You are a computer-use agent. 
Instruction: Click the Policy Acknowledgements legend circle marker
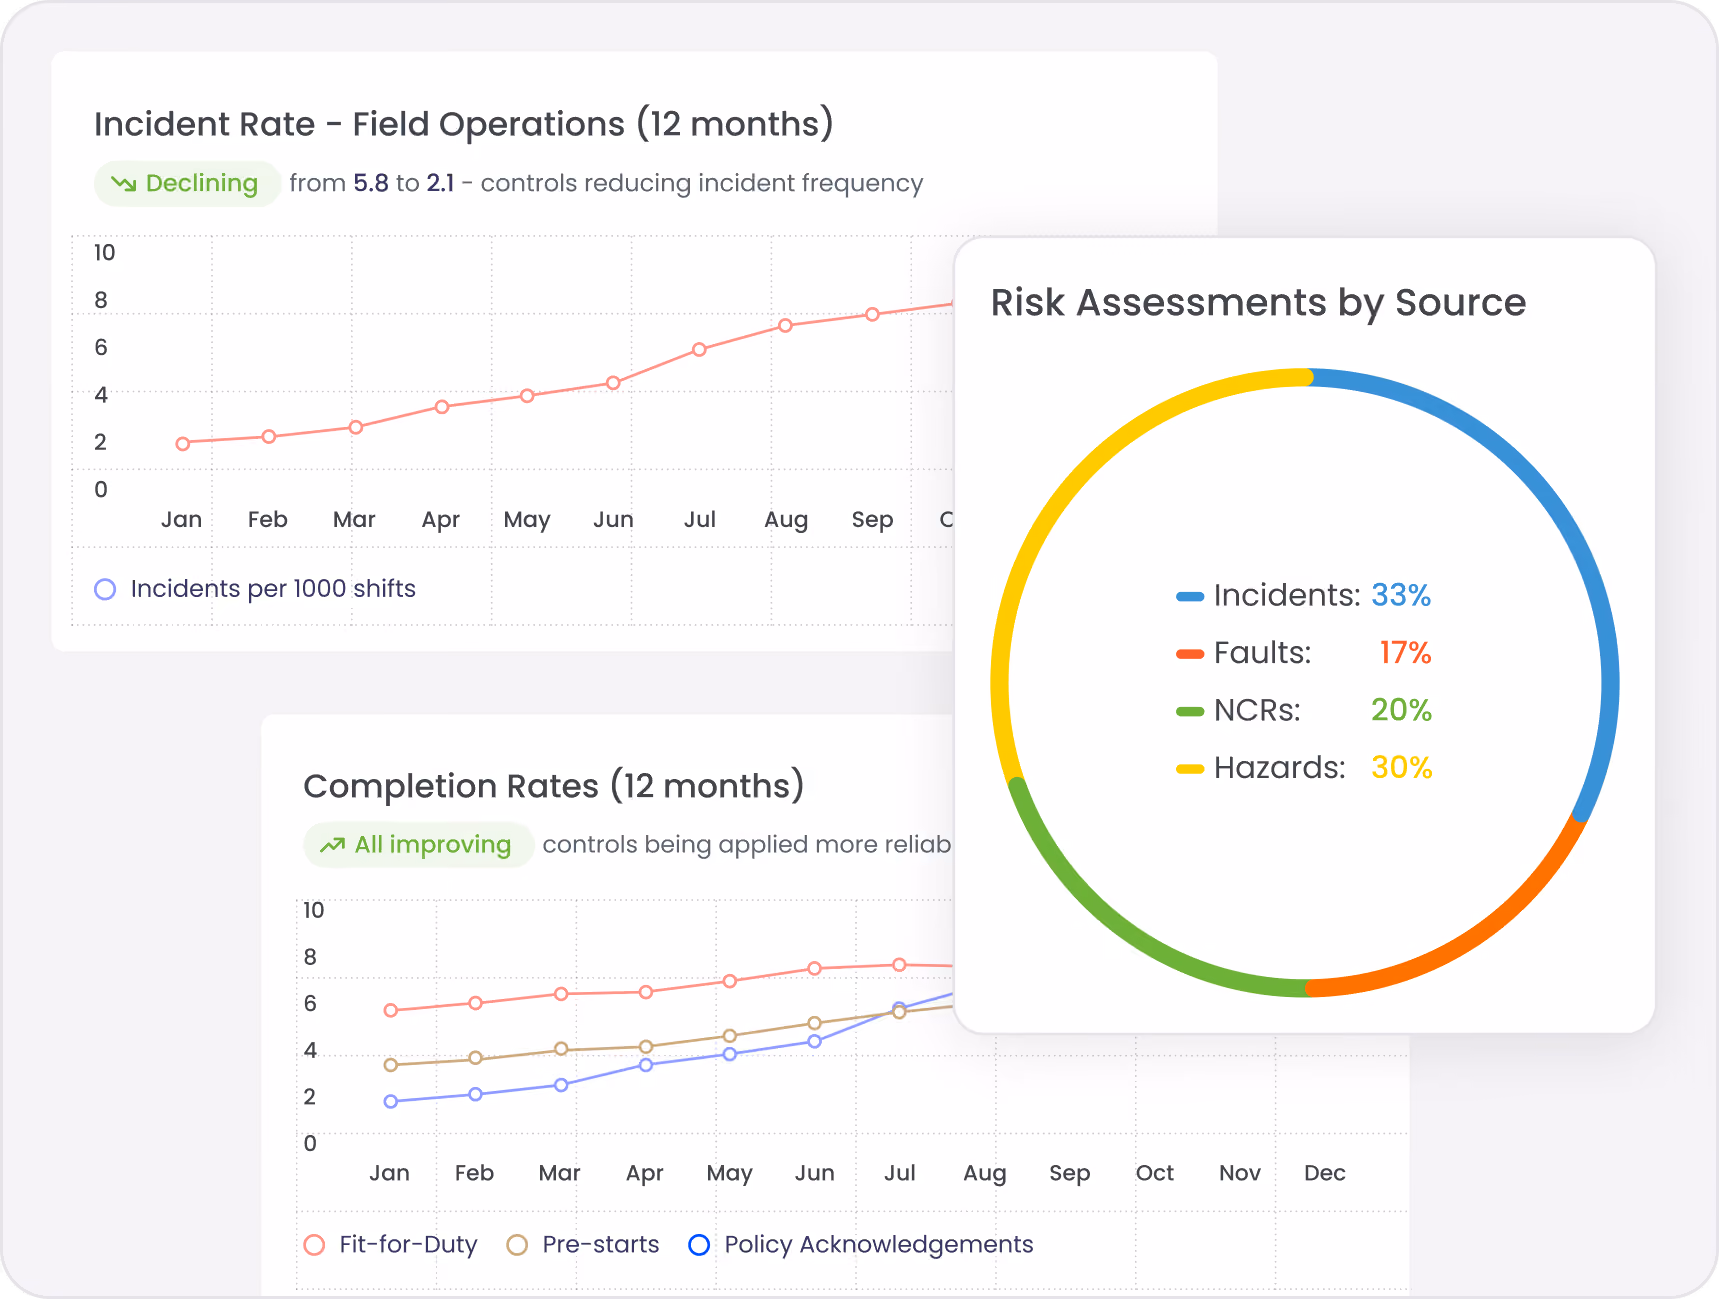(699, 1245)
